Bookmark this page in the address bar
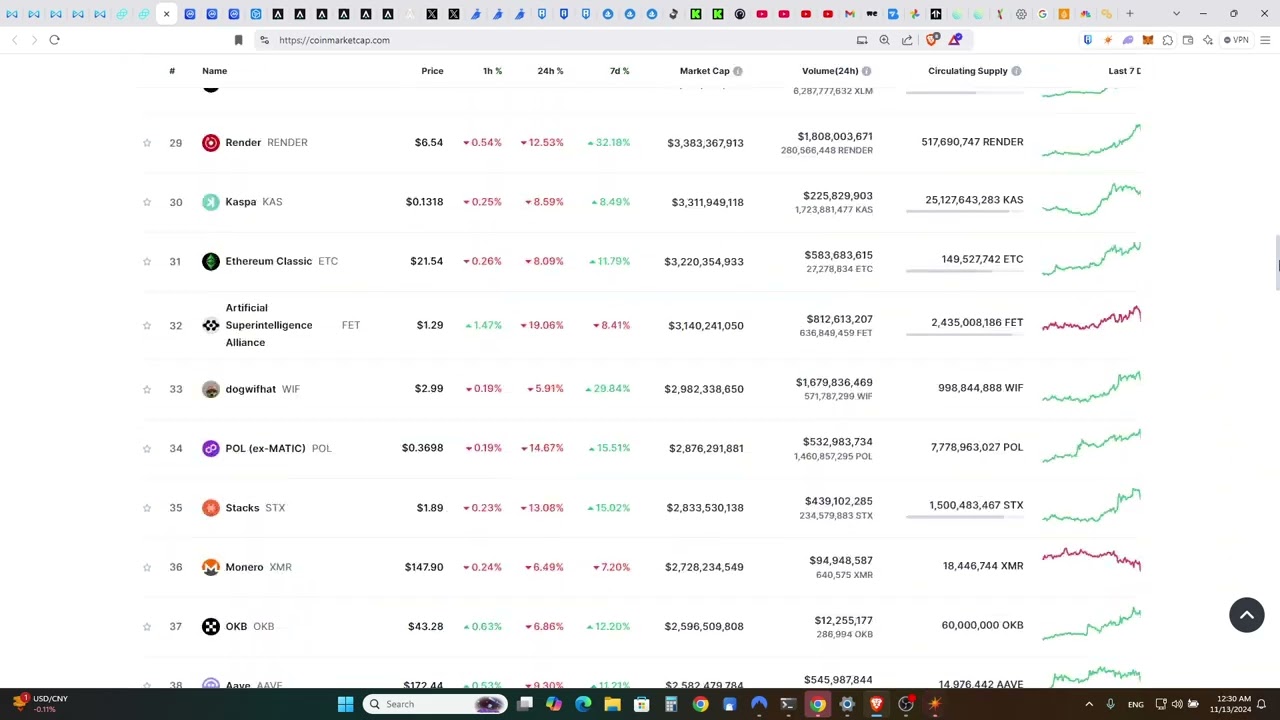Image resolution: width=1280 pixels, height=720 pixels. pos(238,40)
